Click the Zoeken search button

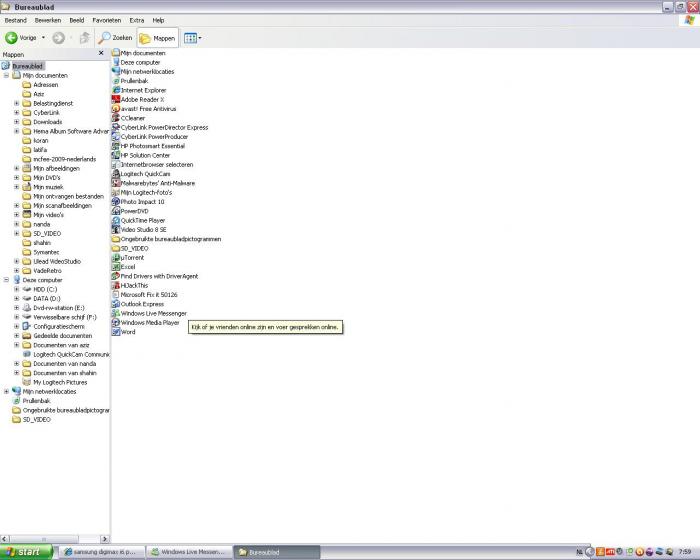click(115, 38)
